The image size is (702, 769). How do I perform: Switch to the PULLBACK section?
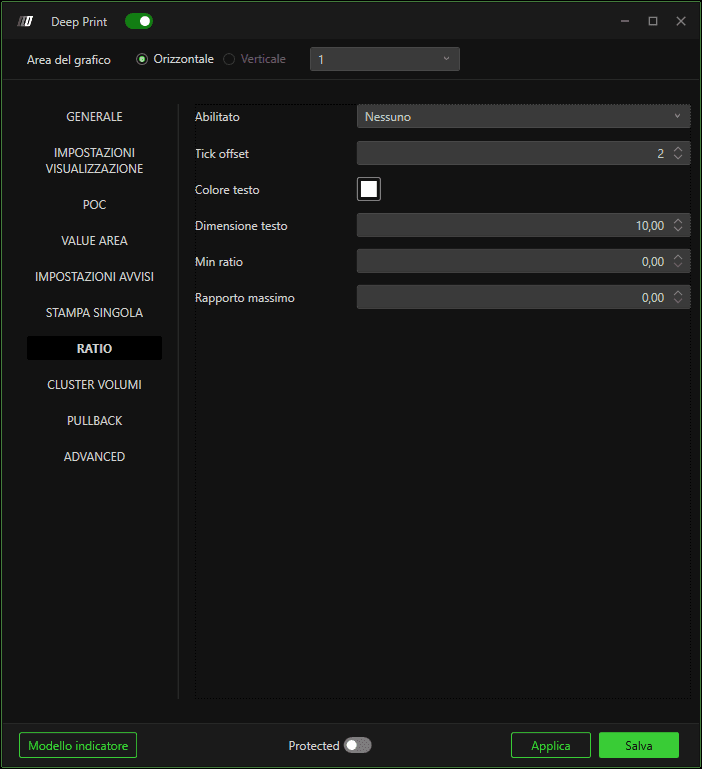[x=94, y=421]
